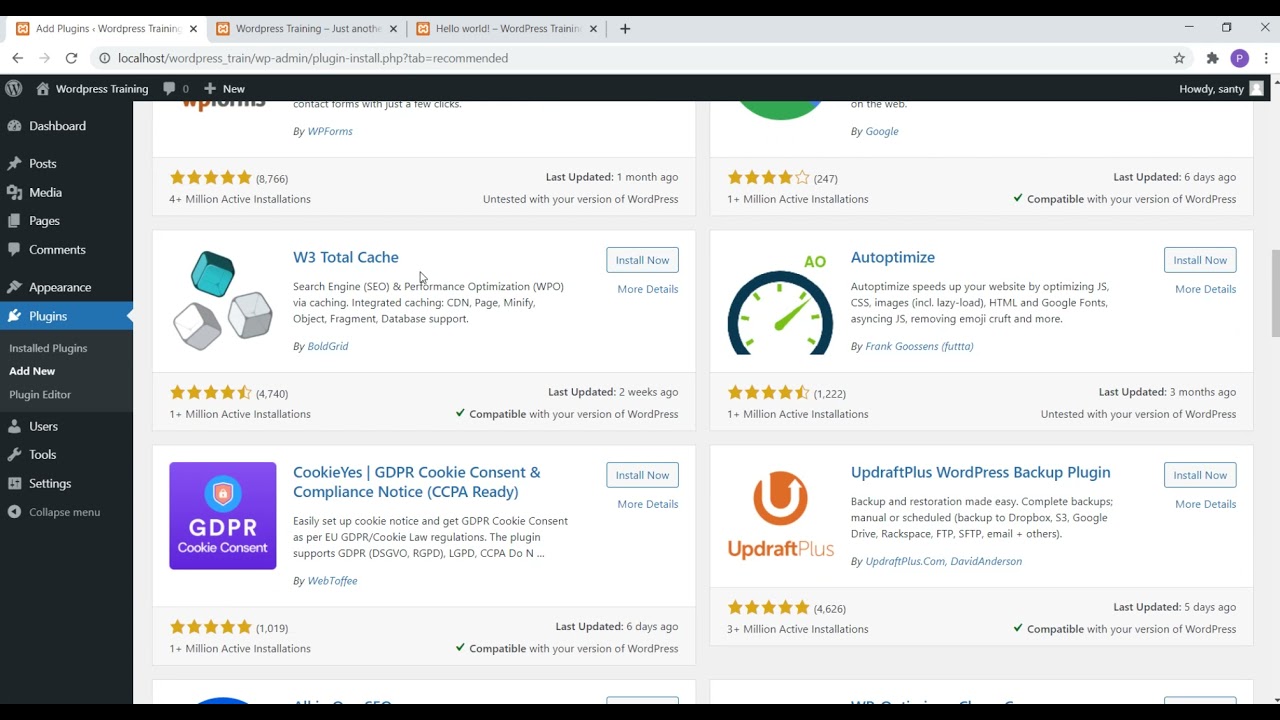Open UpdraftPlus WordPress Backup Plugin title
The width and height of the screenshot is (1280, 720).
981,472
